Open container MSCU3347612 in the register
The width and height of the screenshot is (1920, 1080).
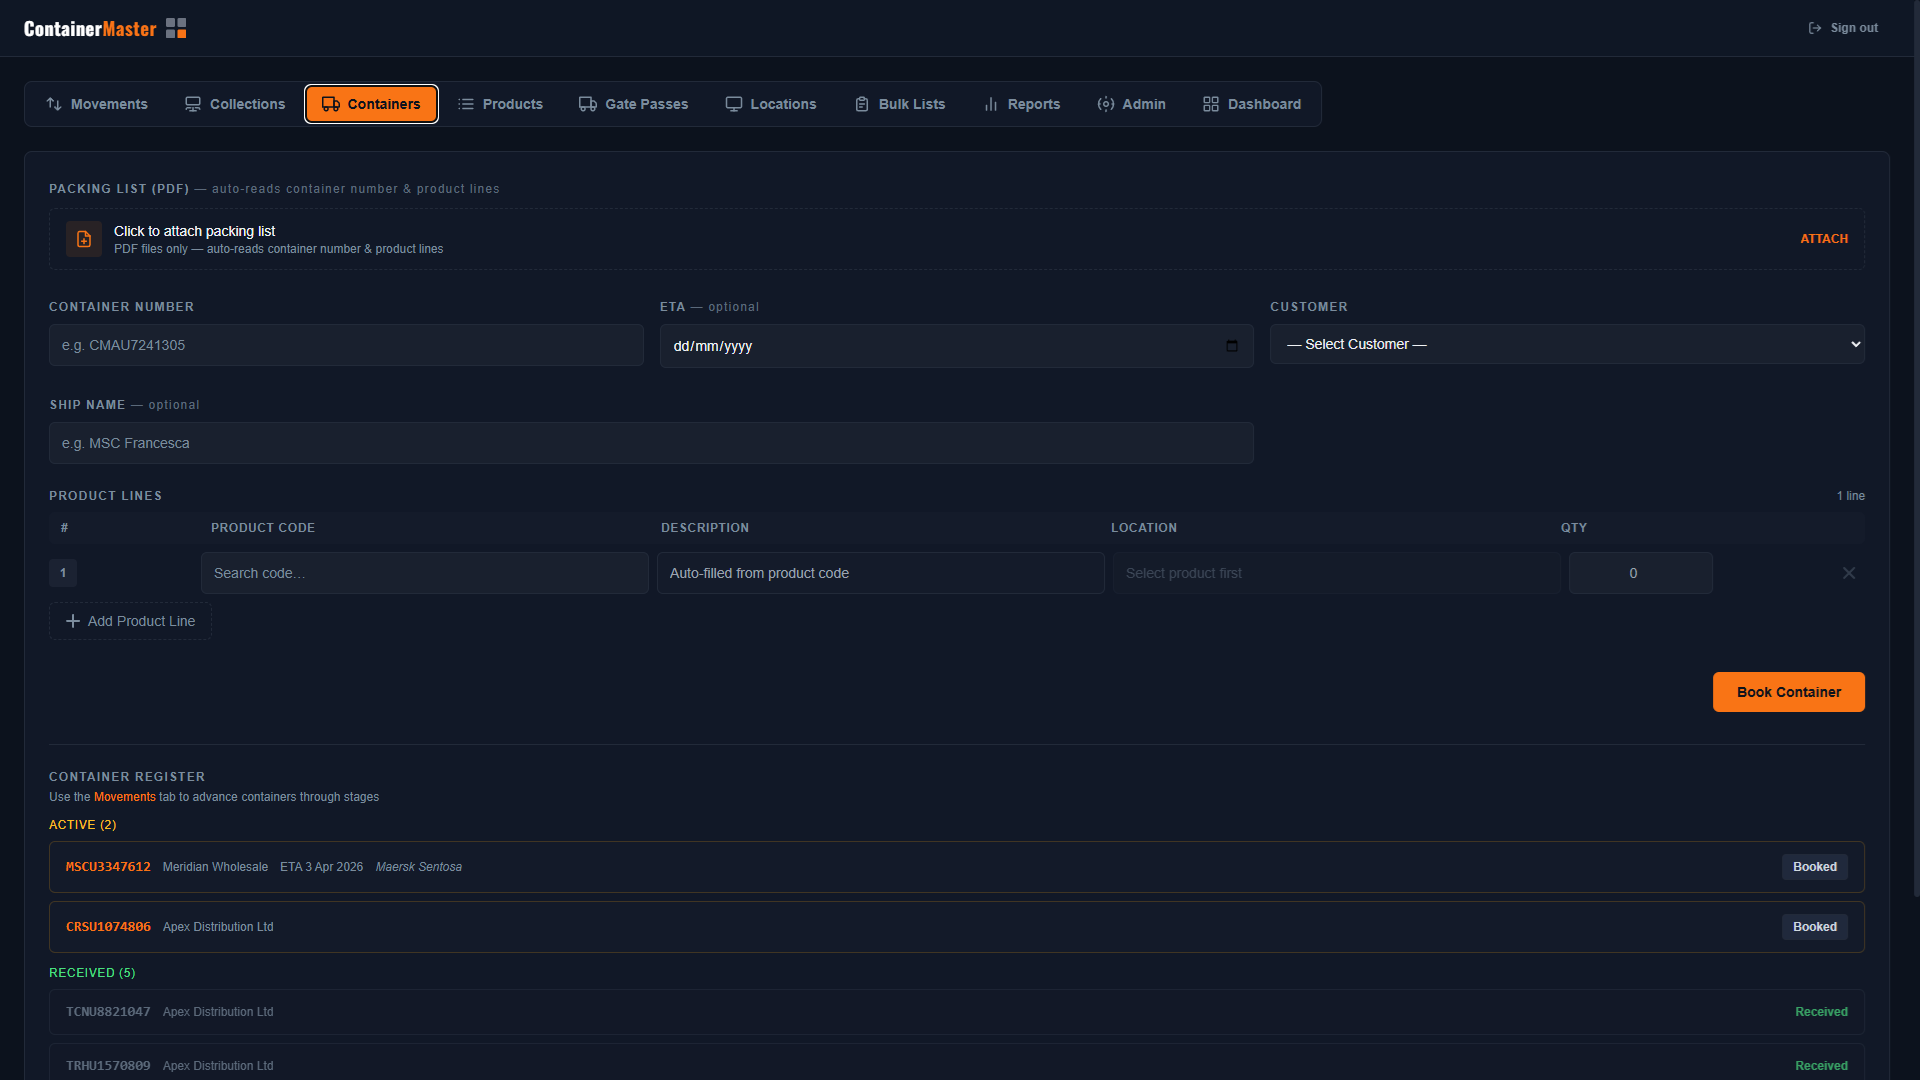coord(108,867)
